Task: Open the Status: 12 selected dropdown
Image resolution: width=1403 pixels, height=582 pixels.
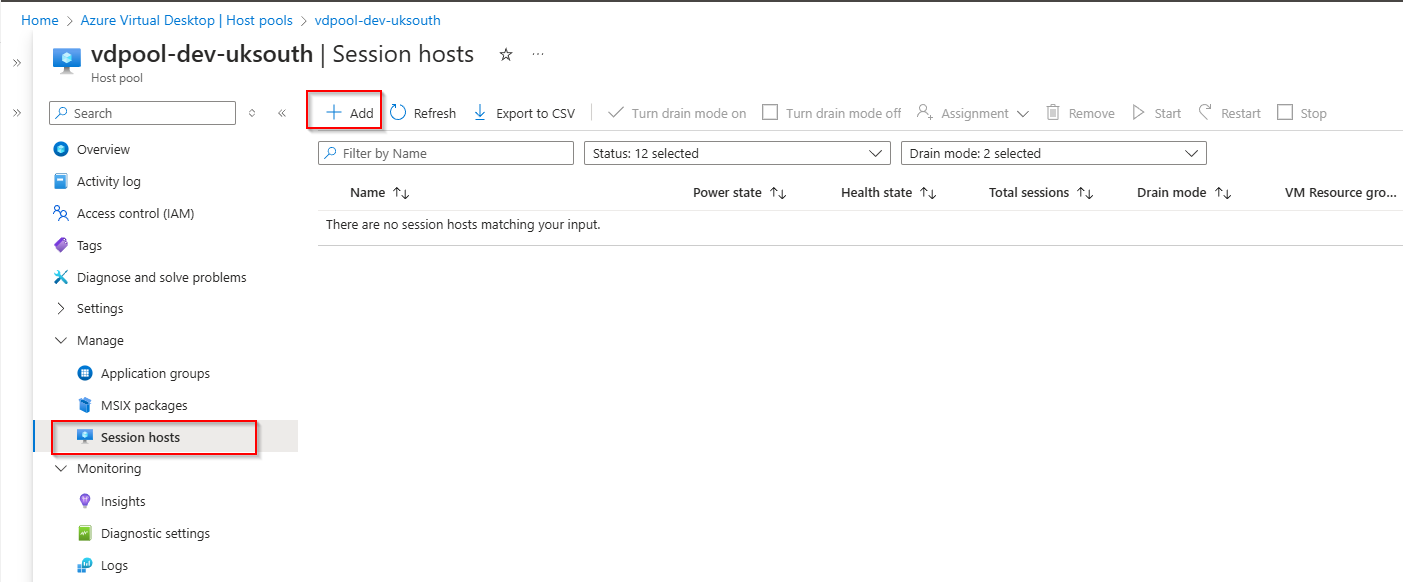Action: click(736, 153)
